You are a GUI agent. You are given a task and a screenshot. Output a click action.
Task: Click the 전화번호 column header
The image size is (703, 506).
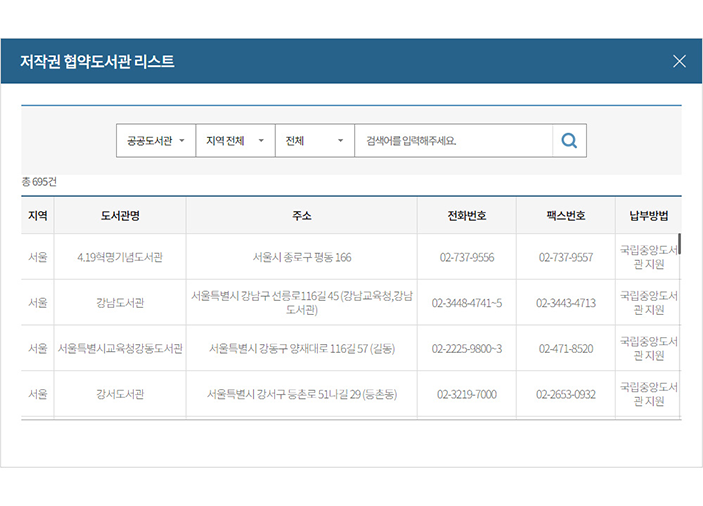coord(467,216)
